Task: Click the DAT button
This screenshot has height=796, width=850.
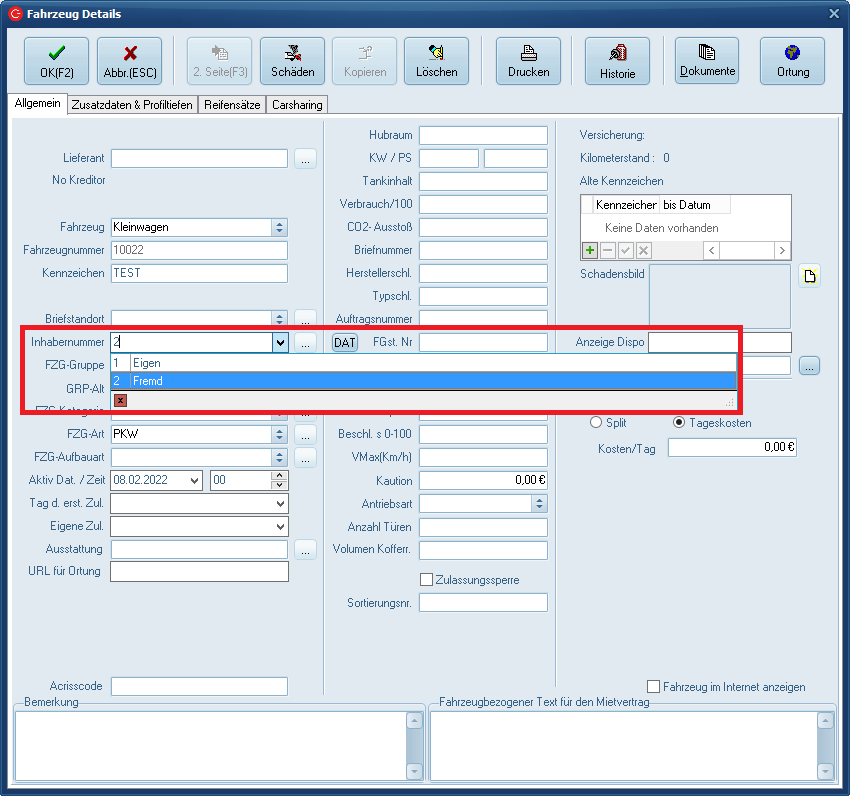Action: (x=344, y=343)
